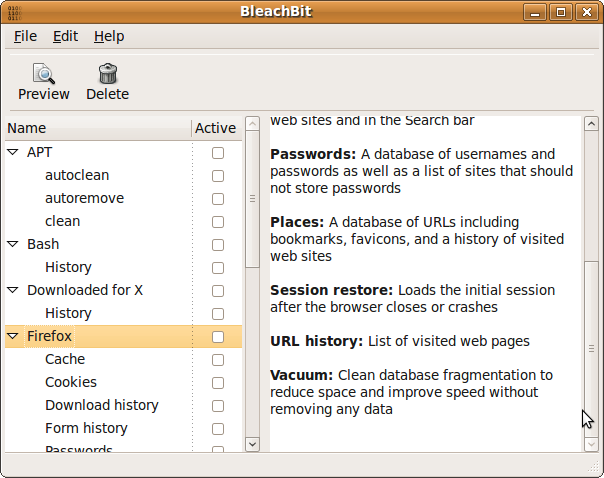
Task: Check the Bash History checkbox
Action: click(x=217, y=267)
